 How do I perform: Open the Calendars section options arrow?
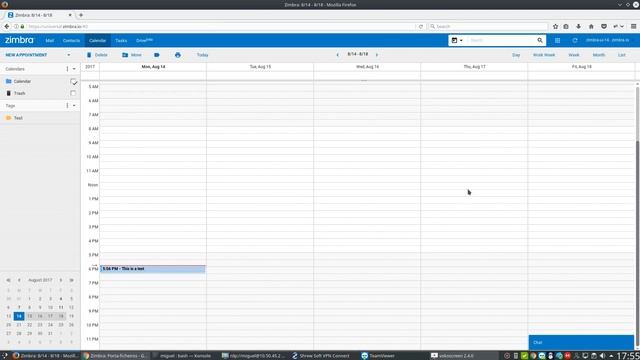point(74,69)
